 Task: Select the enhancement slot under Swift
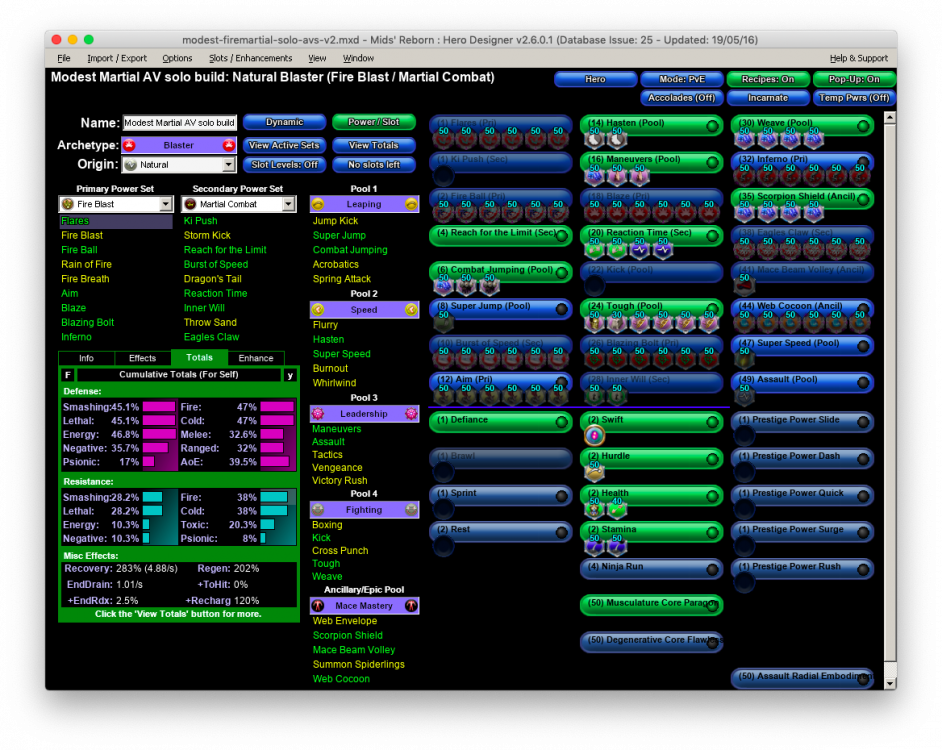[592, 435]
